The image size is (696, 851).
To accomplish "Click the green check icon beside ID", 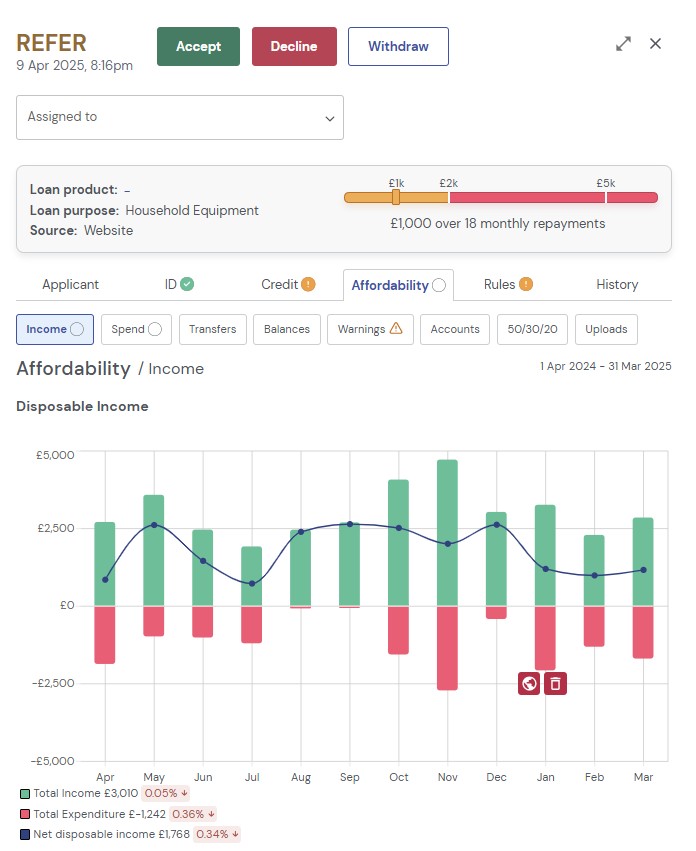I will [x=187, y=284].
